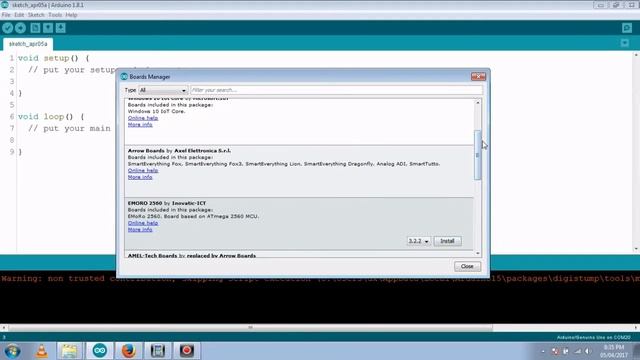The height and width of the screenshot is (360, 640).
Task: Close Boards Manager via title bar X
Action: (x=478, y=76)
